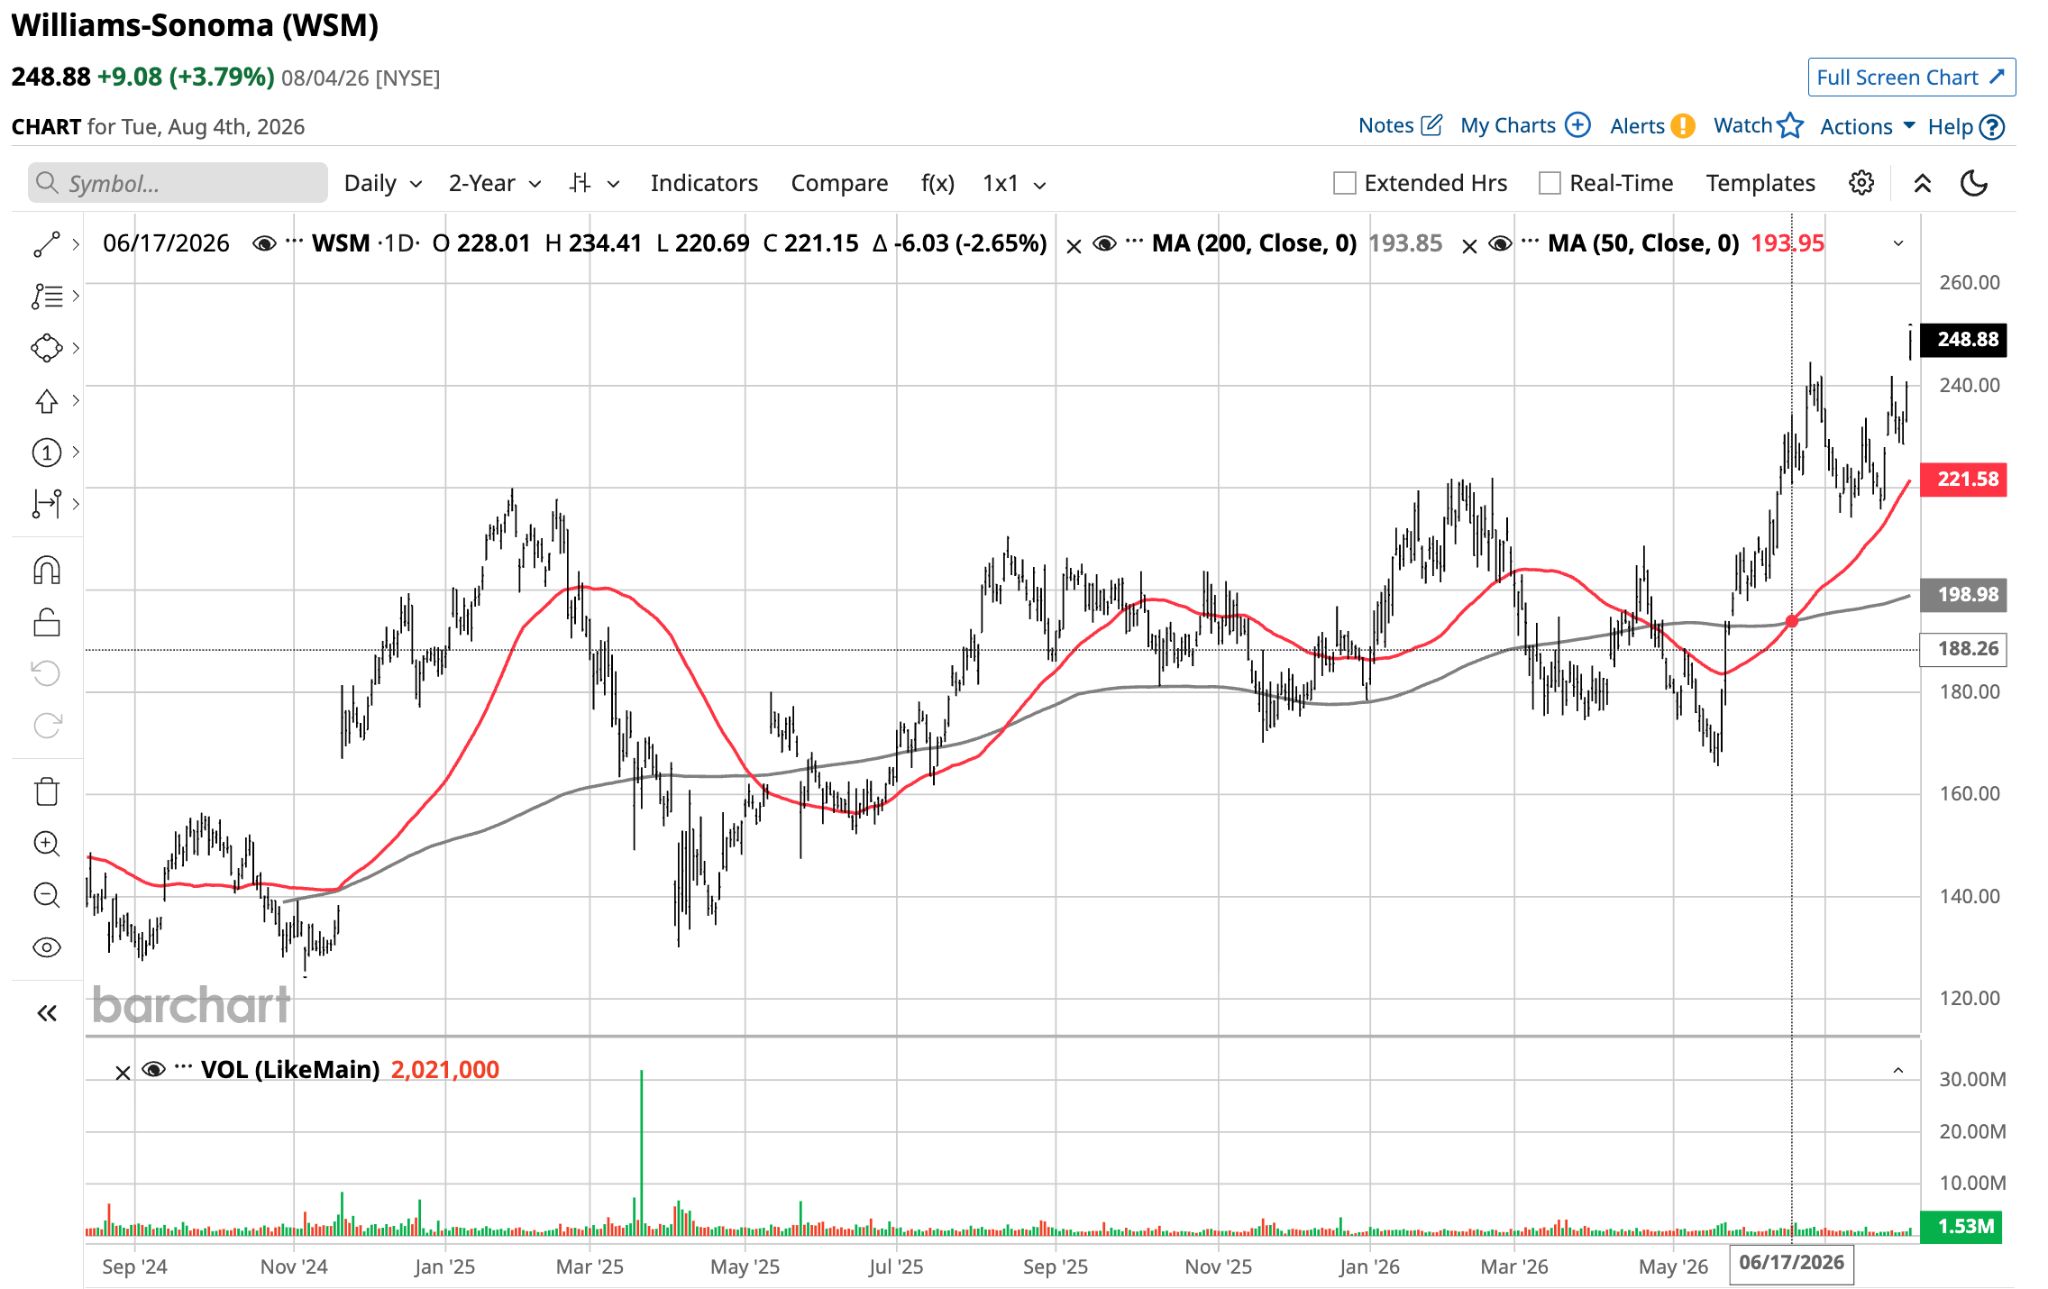Click the Alerts link
This screenshot has height=1289, width=2048.
click(1637, 126)
